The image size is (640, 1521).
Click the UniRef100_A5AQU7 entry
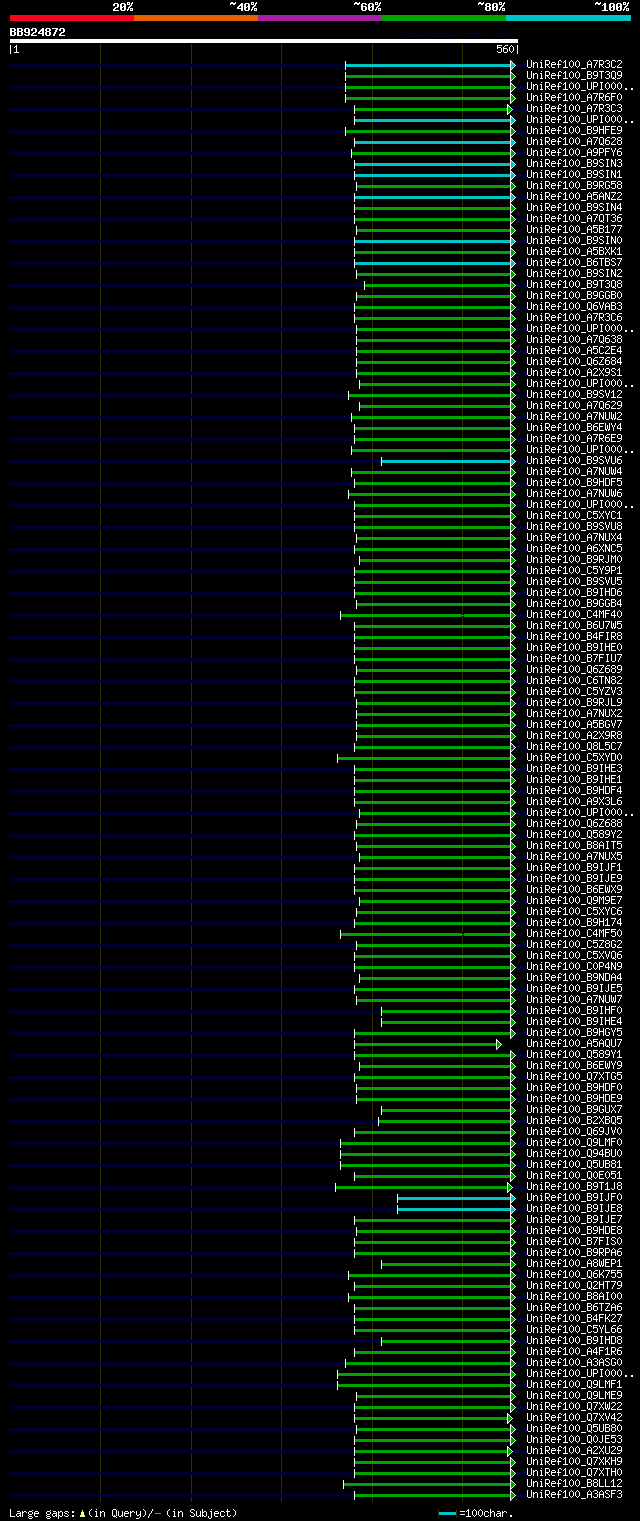pyautogui.click(x=574, y=1044)
